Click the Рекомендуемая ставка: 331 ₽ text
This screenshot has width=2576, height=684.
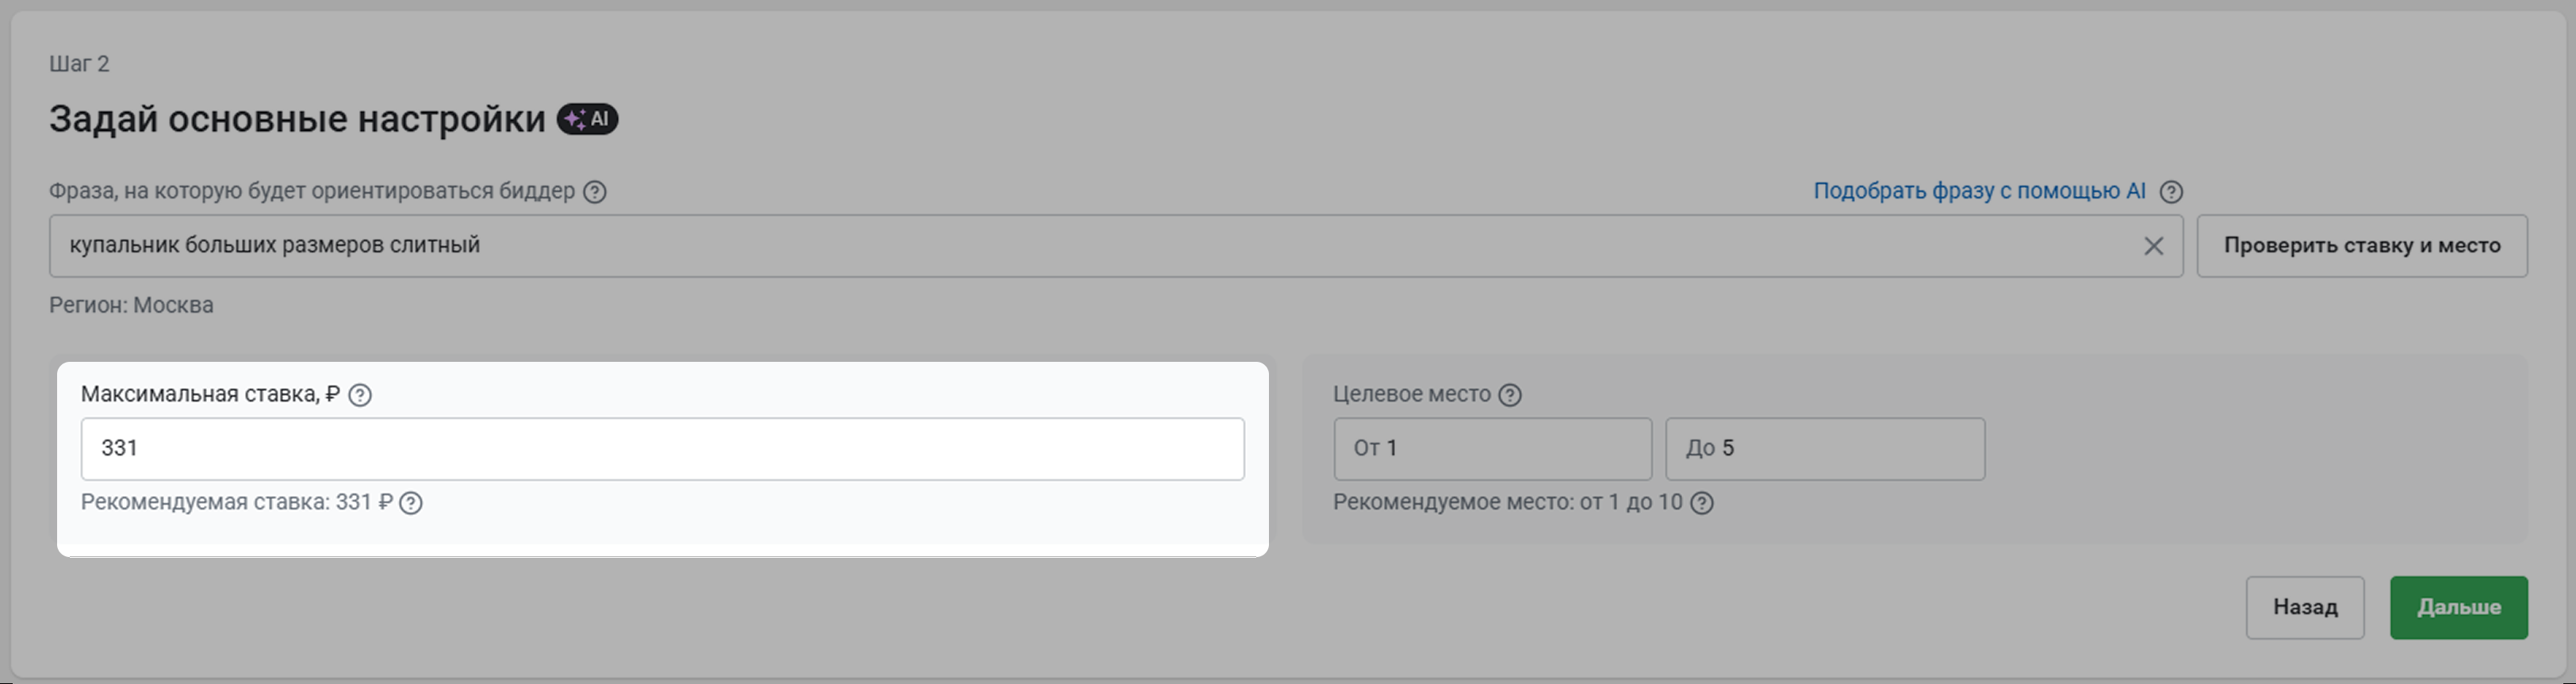click(x=237, y=502)
